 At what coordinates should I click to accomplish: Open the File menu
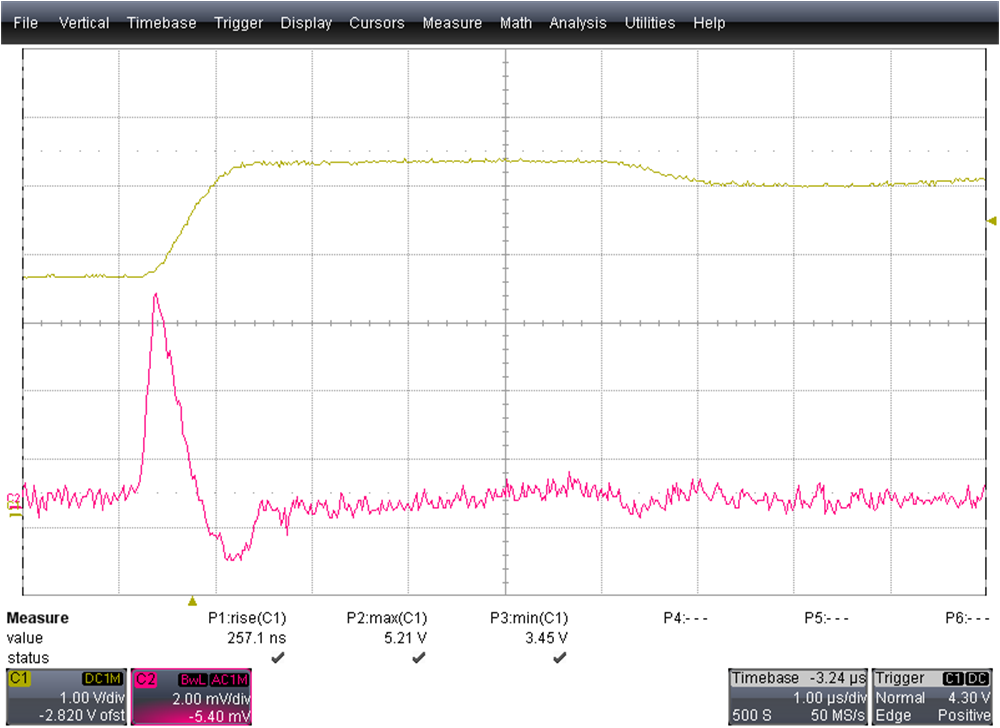(x=26, y=22)
